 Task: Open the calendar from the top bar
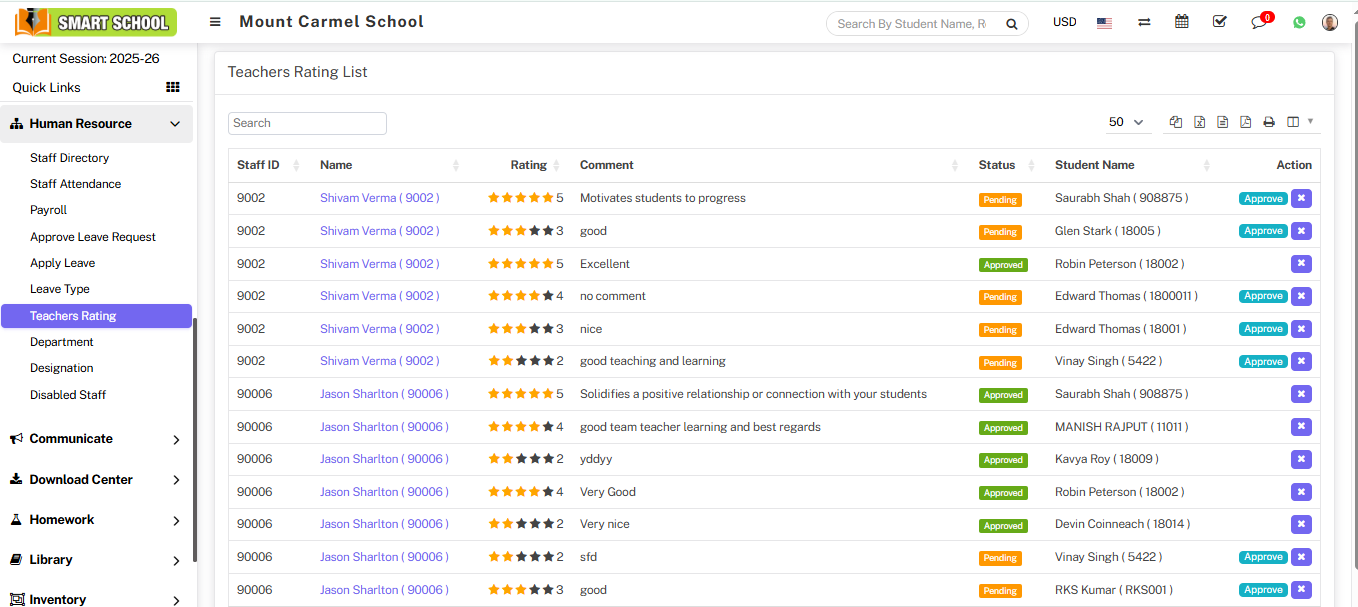point(1181,21)
